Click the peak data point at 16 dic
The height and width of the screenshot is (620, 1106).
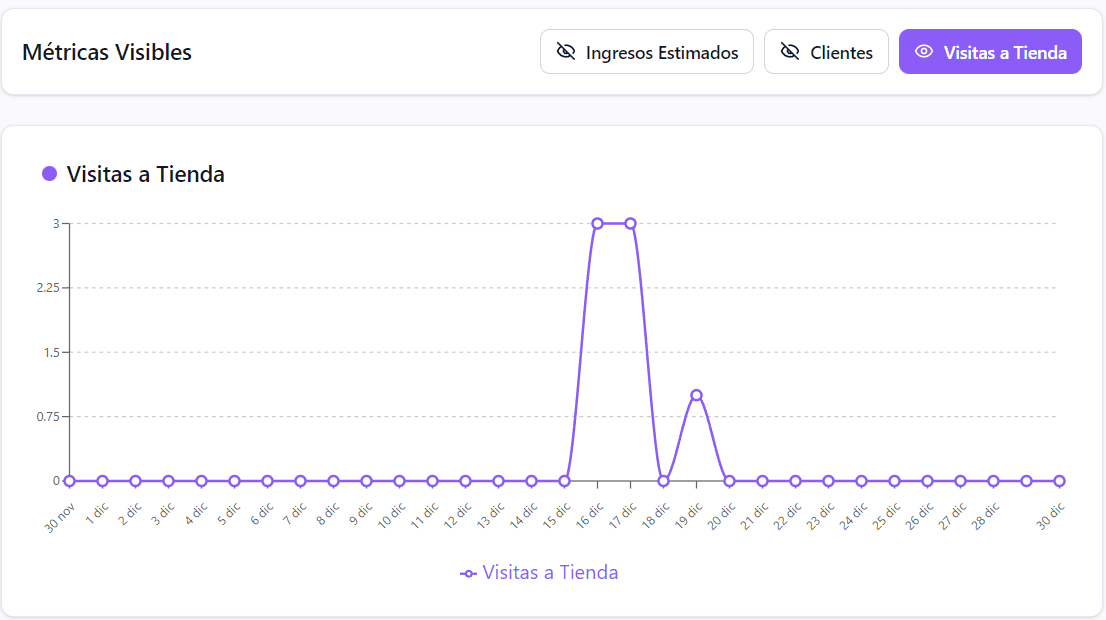599,222
